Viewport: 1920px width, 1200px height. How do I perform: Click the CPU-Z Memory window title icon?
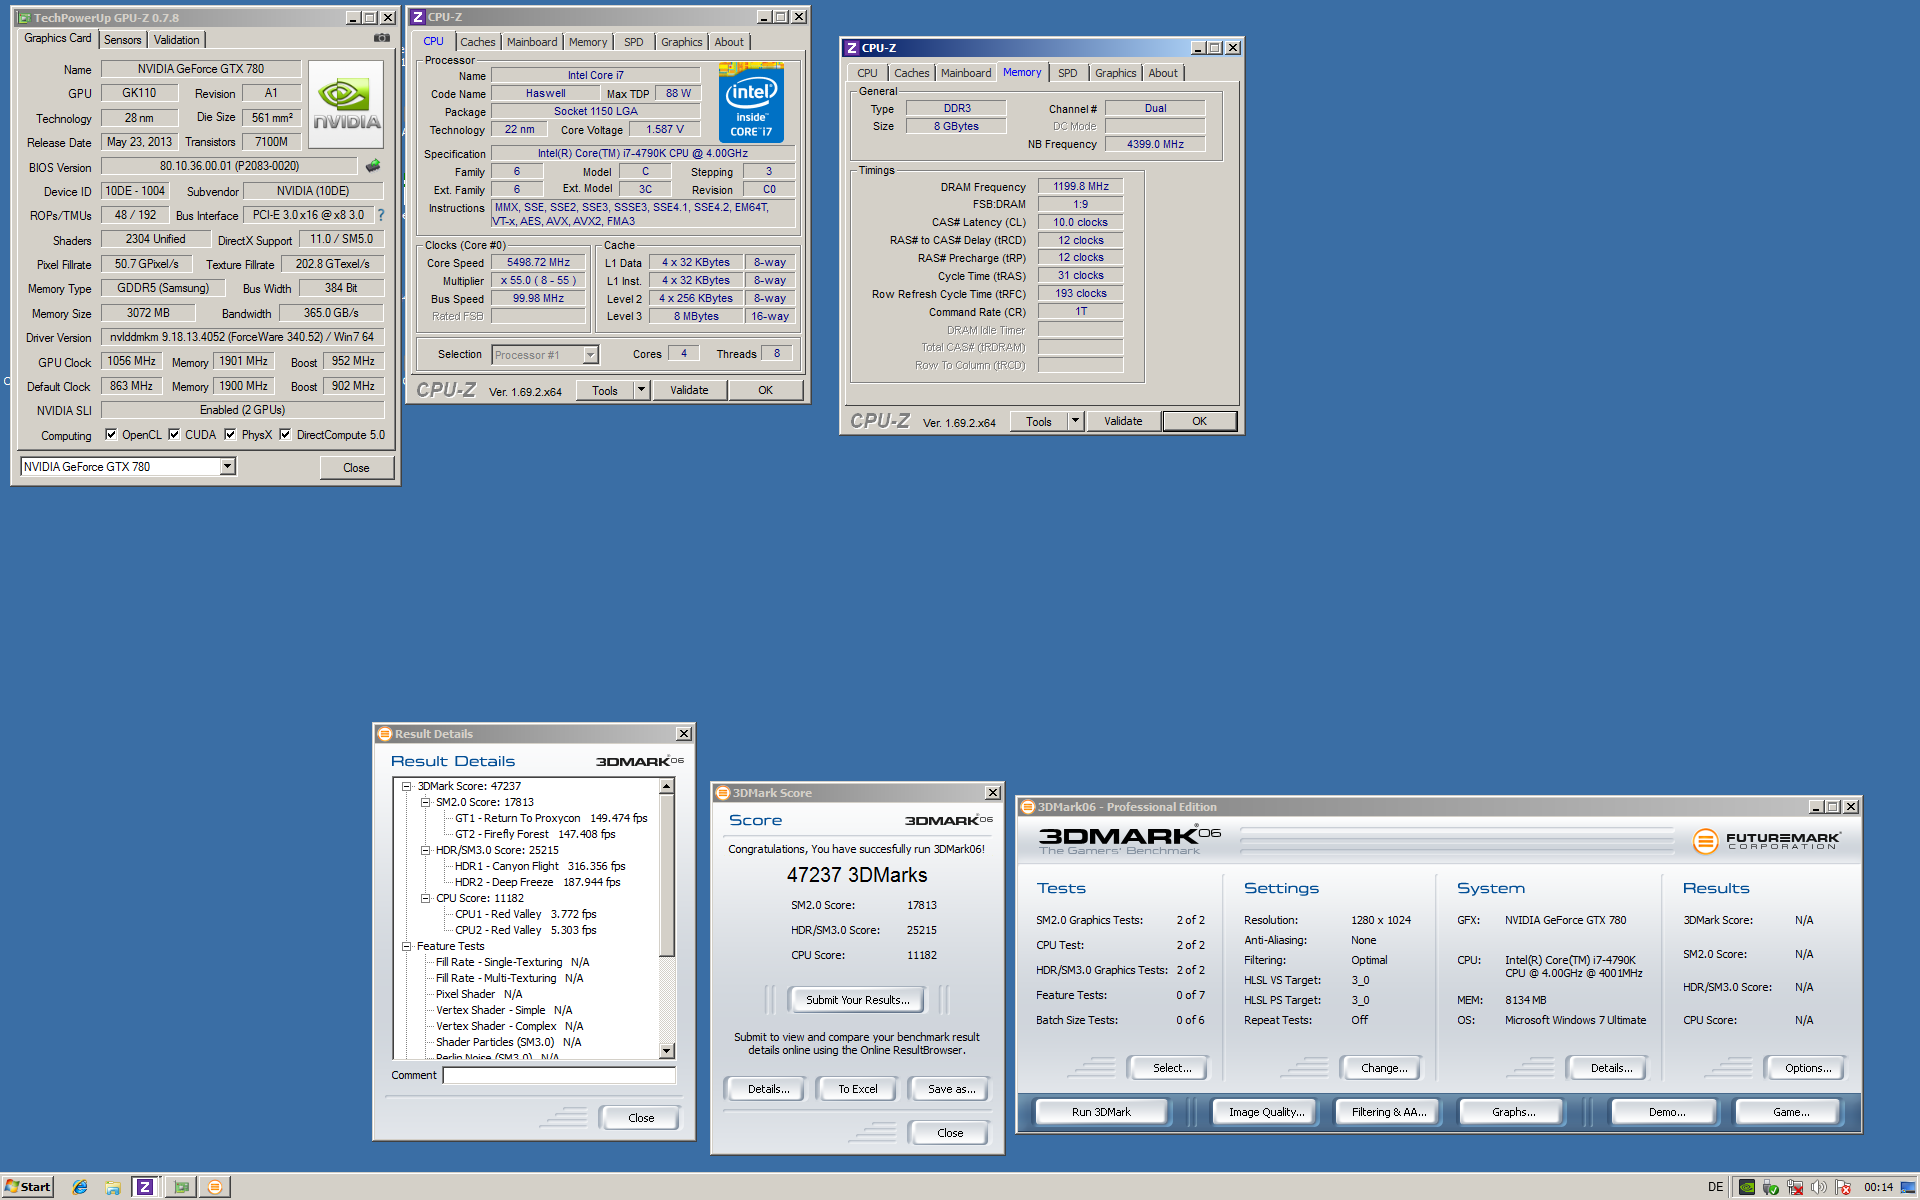click(852, 48)
